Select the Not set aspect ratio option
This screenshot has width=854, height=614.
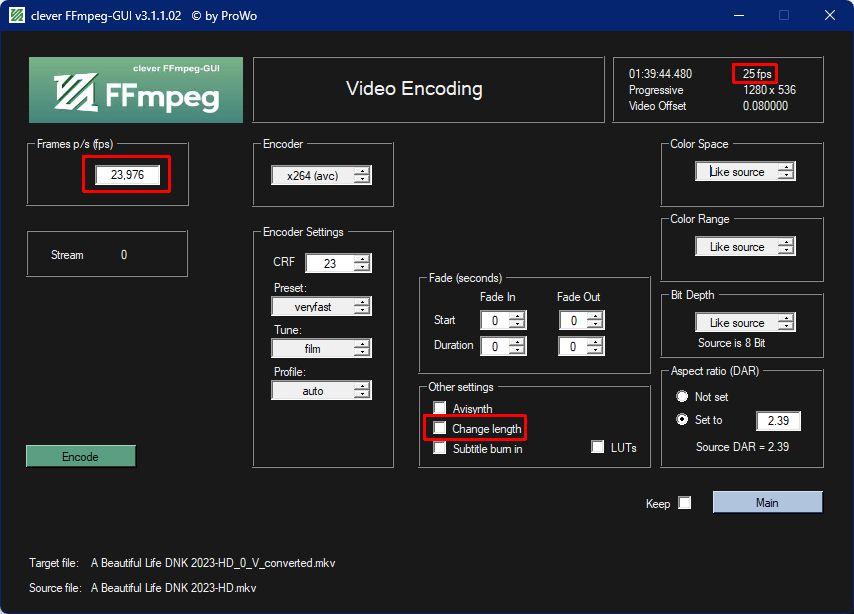pyautogui.click(x=682, y=396)
